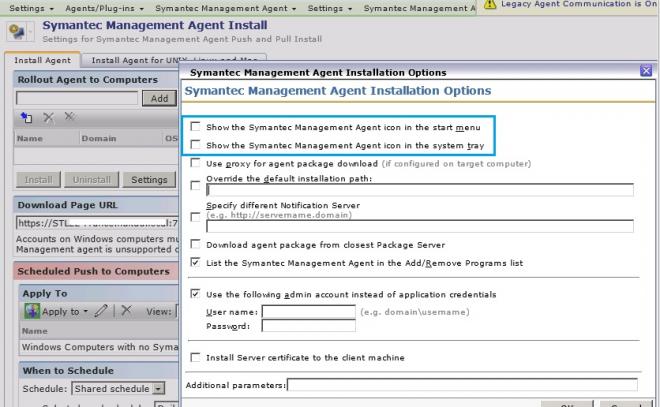
Task: Click the Notification Server address field
Action: [x=420, y=226]
